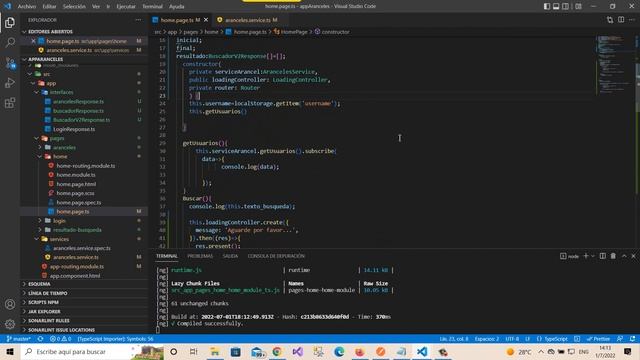
Task: Open the Extensions view
Action: [10, 103]
